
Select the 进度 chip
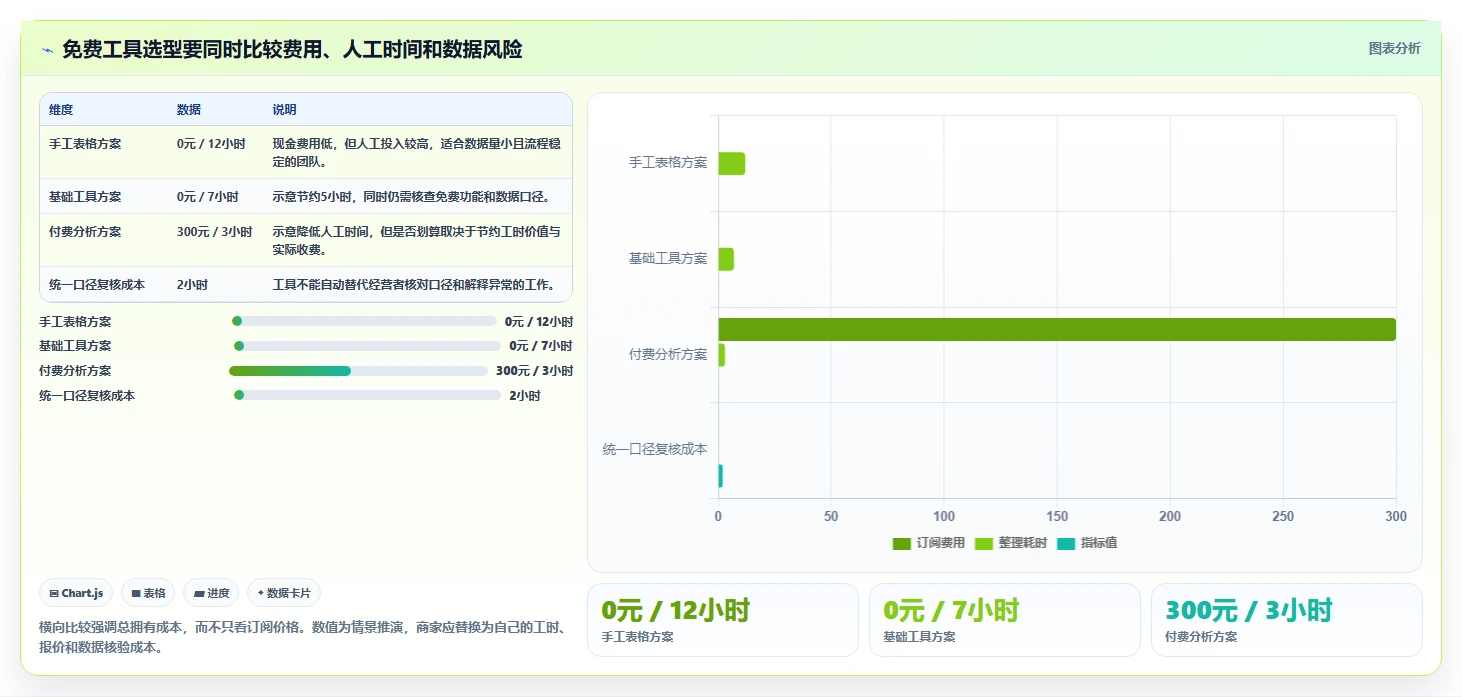211,593
